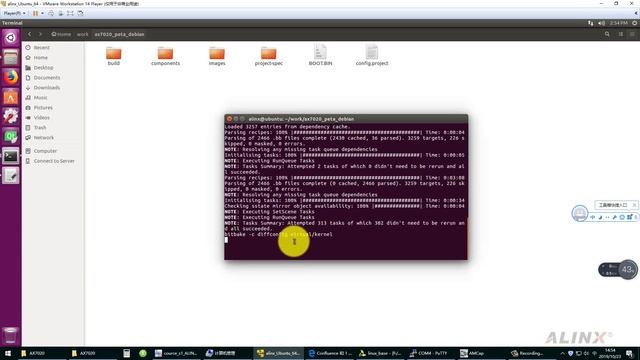The width and height of the screenshot is (640, 360).
Task: Launch Firefox from the Ubuntu launcher
Action: click(x=11, y=77)
